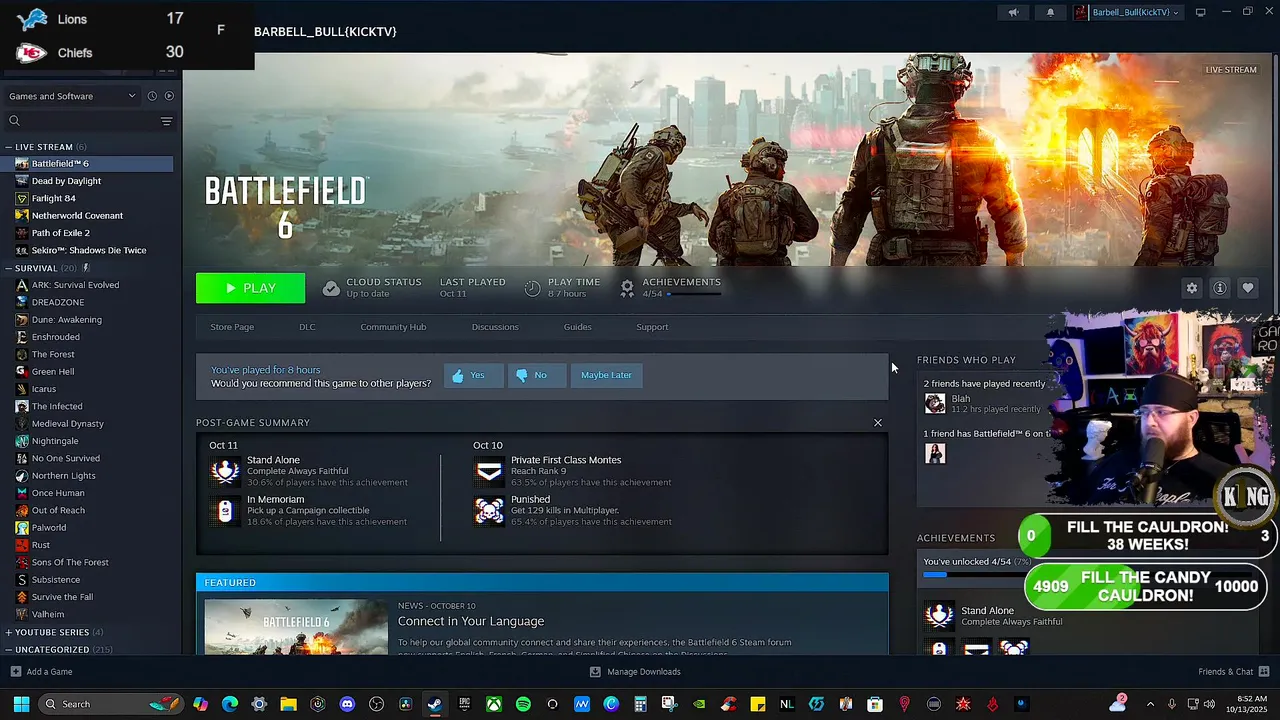Open the notifications bell icon
The height and width of the screenshot is (720, 1280).
tap(1050, 12)
